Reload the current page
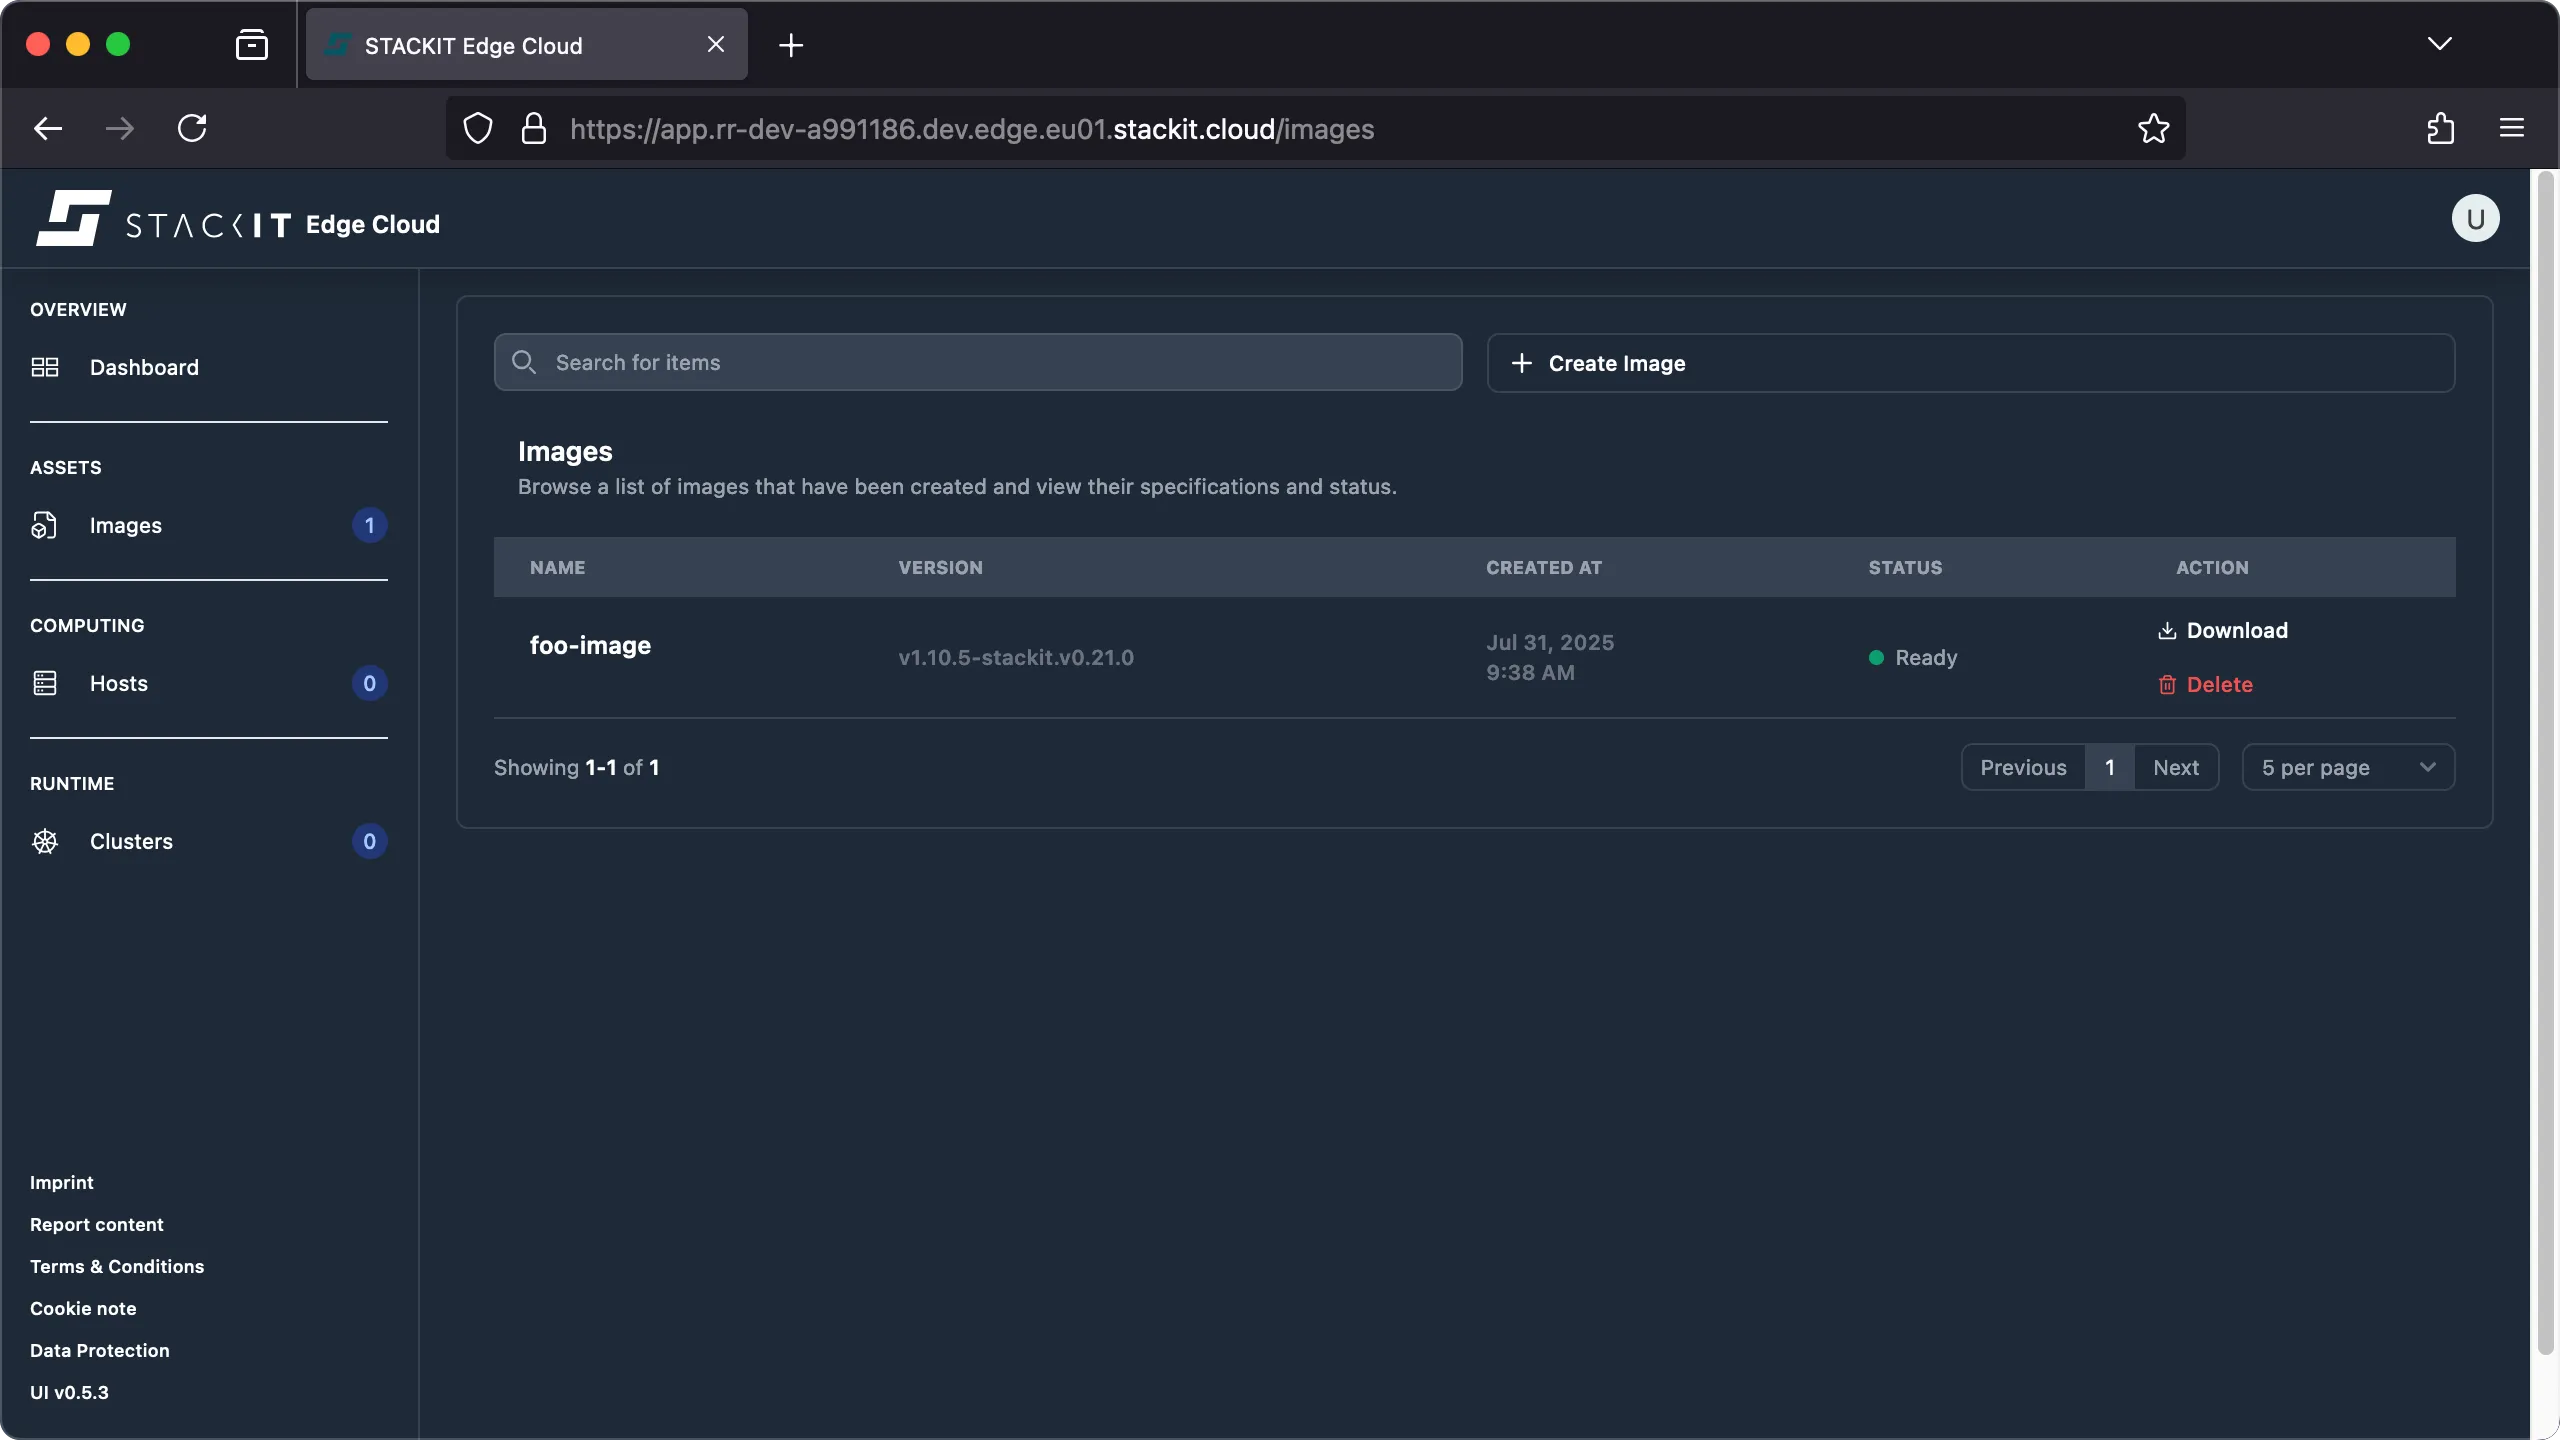 coord(193,128)
